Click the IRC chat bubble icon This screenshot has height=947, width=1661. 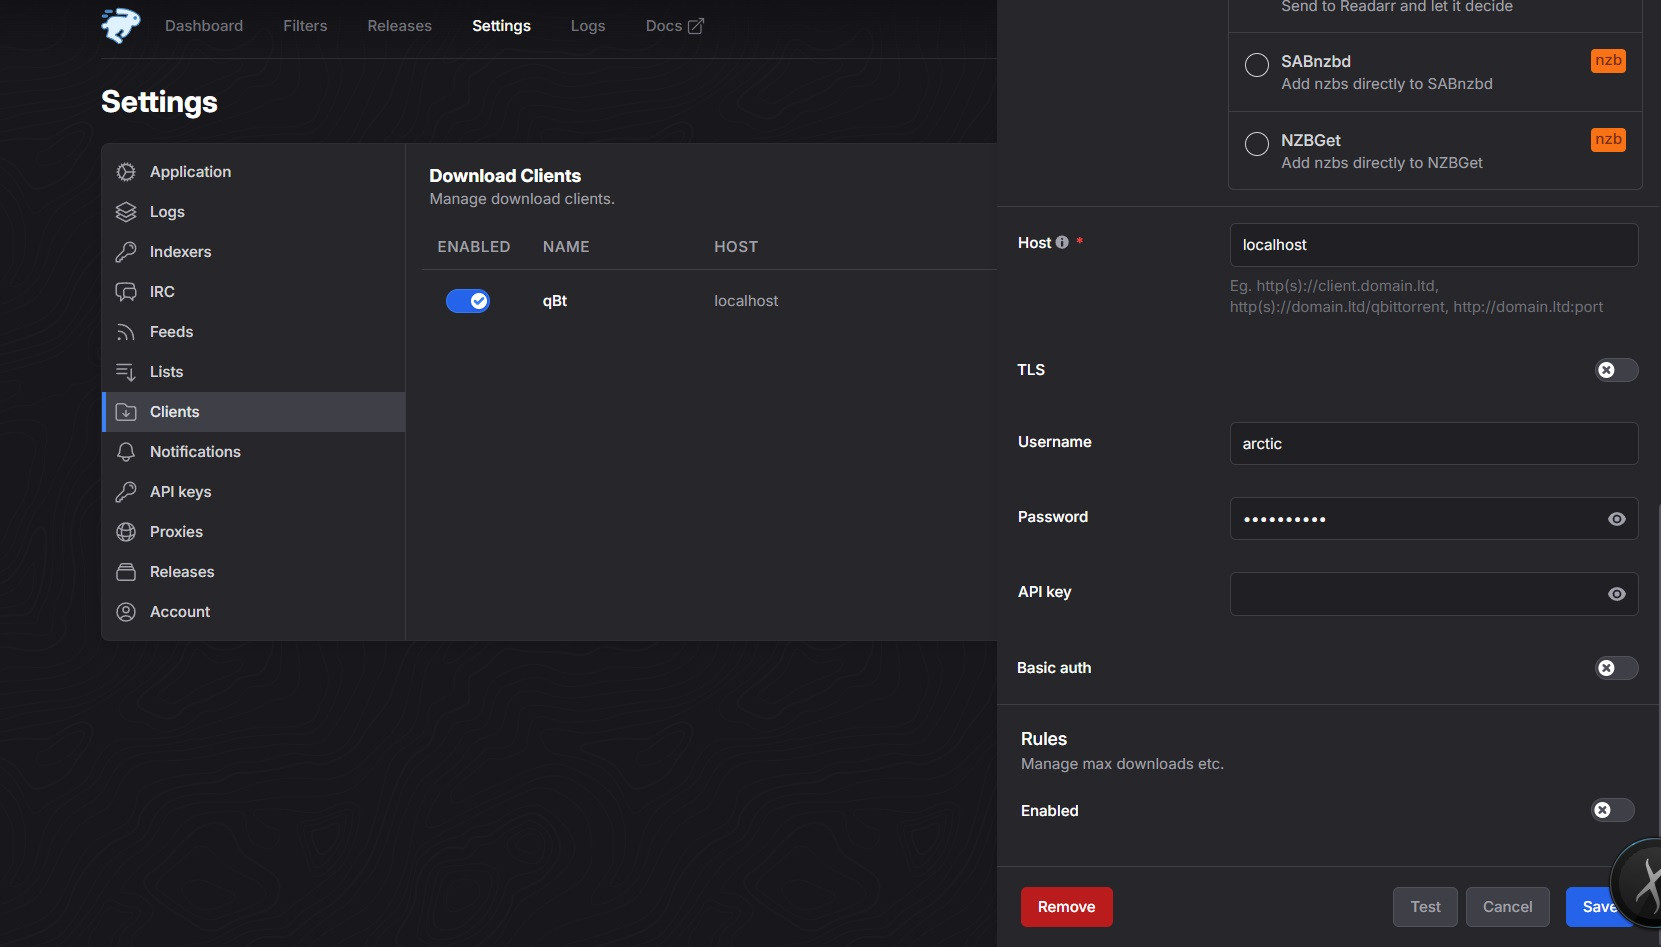126,292
